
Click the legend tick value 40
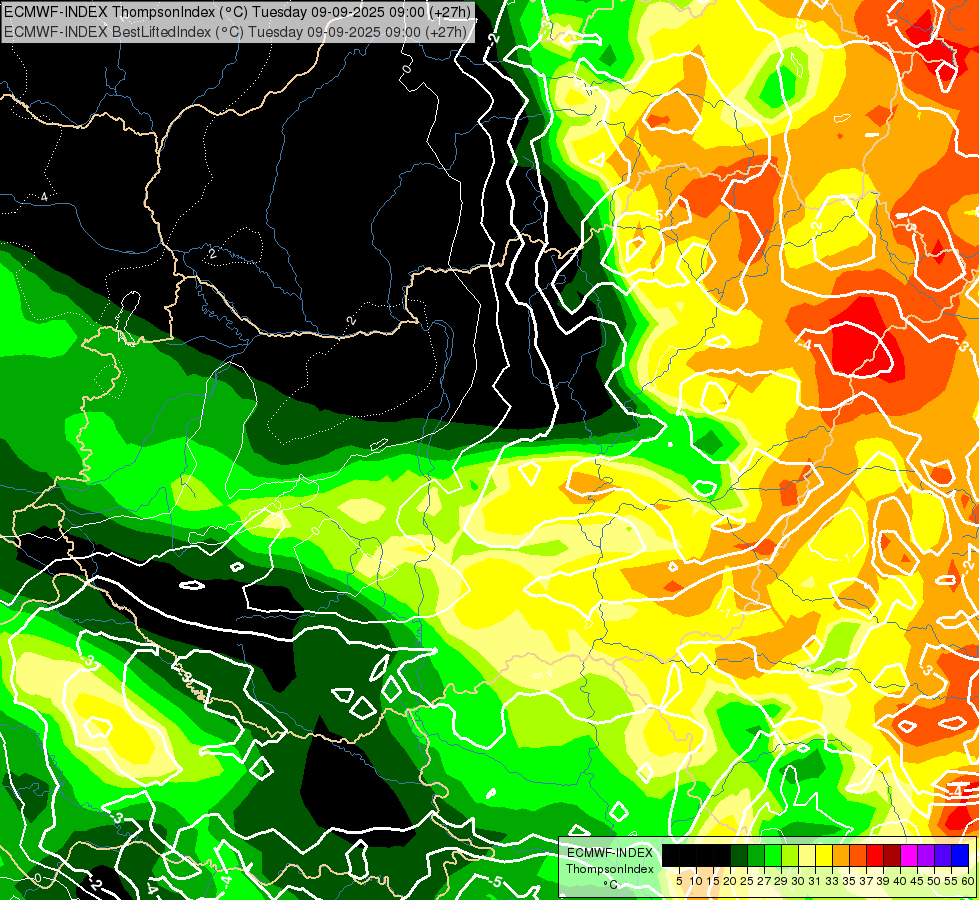(900, 881)
